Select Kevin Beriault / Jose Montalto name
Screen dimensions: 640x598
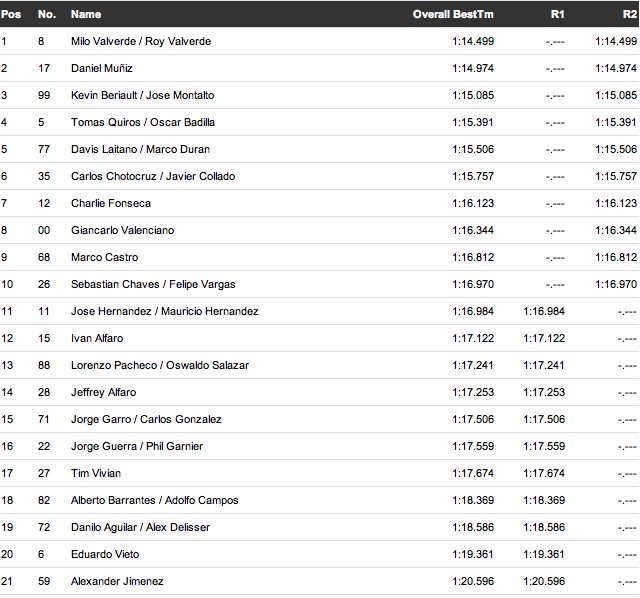tap(142, 95)
